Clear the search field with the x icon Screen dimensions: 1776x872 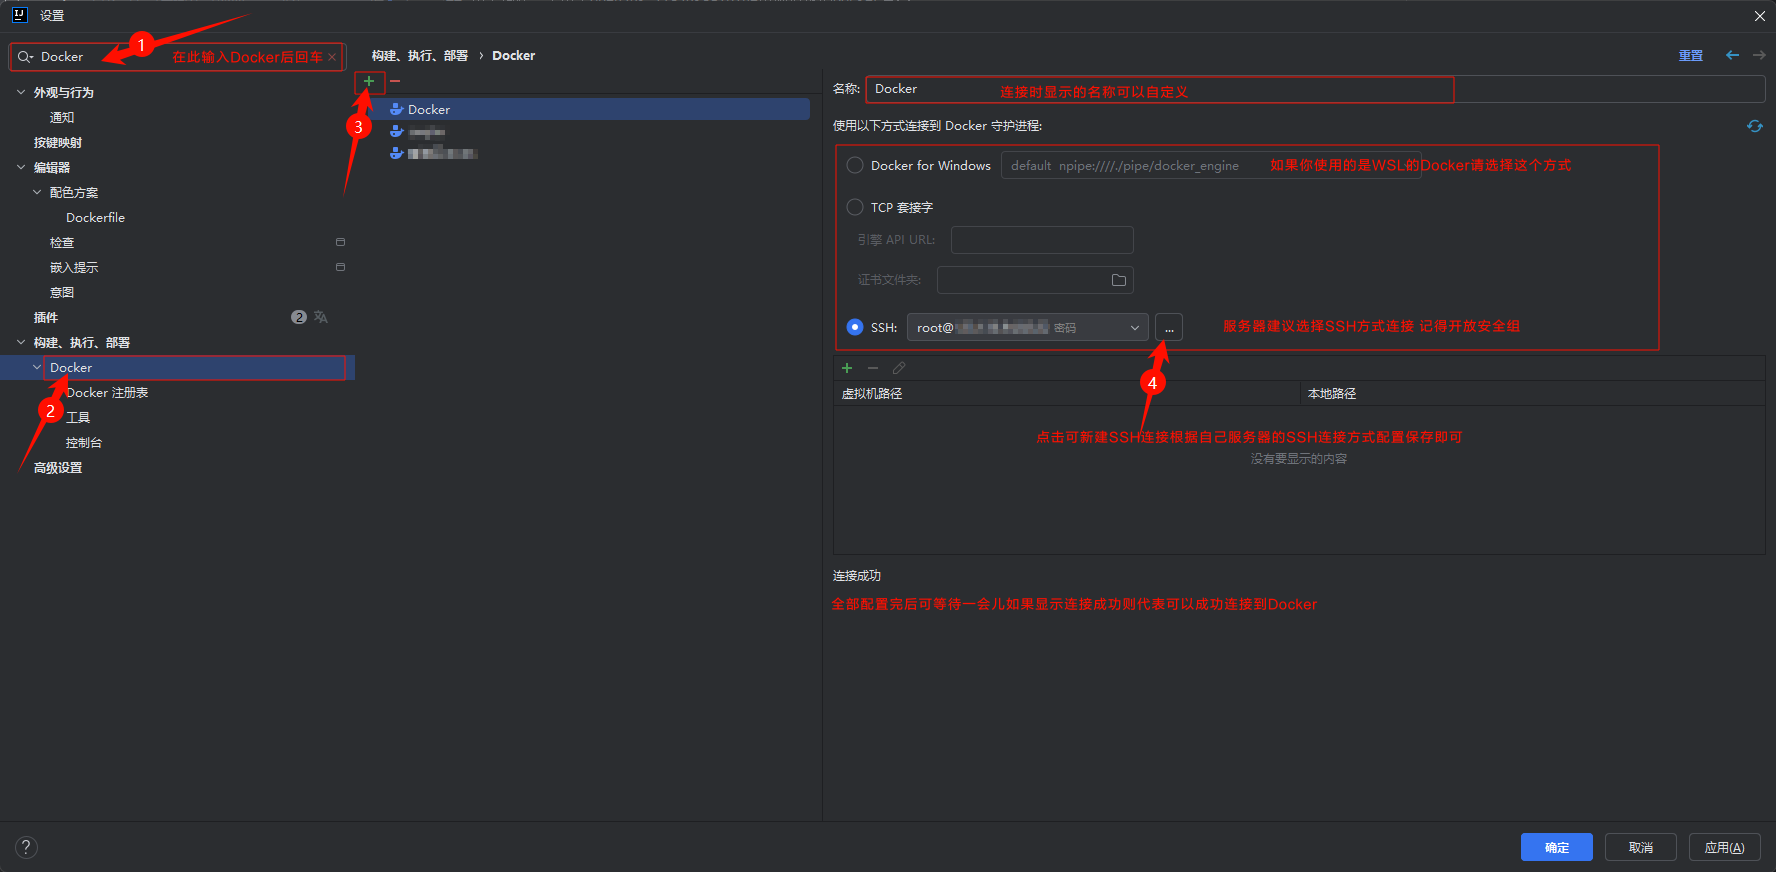[x=332, y=57]
